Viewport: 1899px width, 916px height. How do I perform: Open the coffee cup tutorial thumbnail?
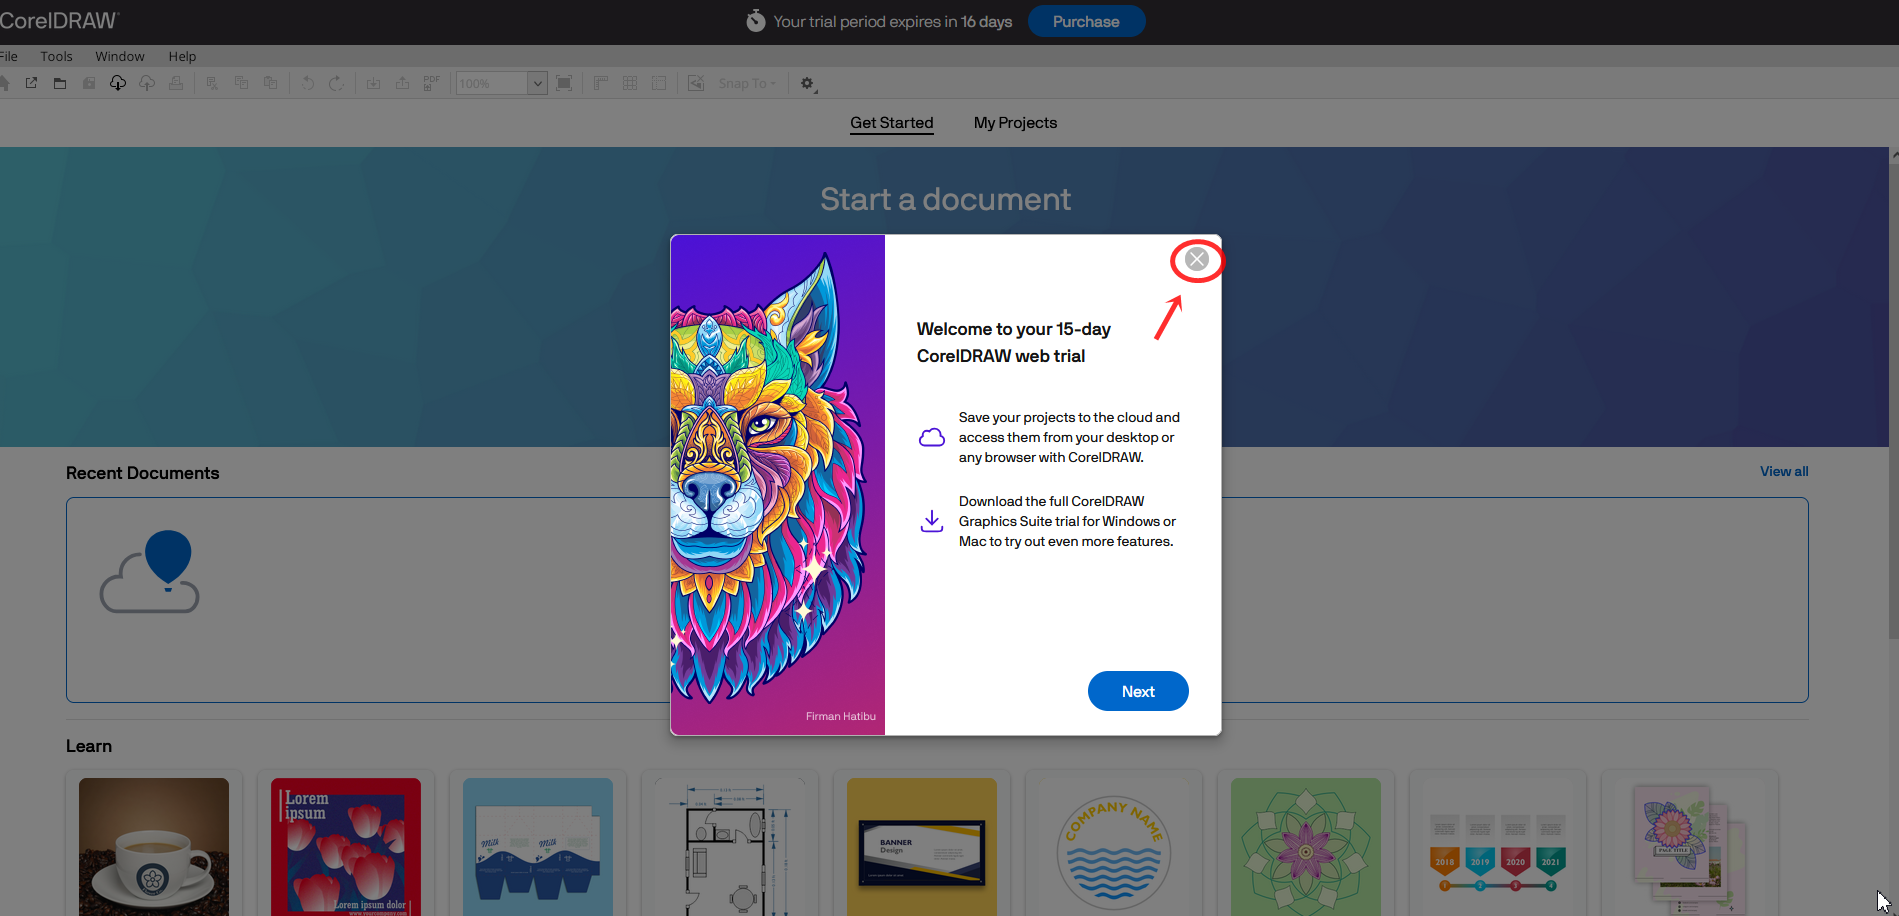click(154, 847)
